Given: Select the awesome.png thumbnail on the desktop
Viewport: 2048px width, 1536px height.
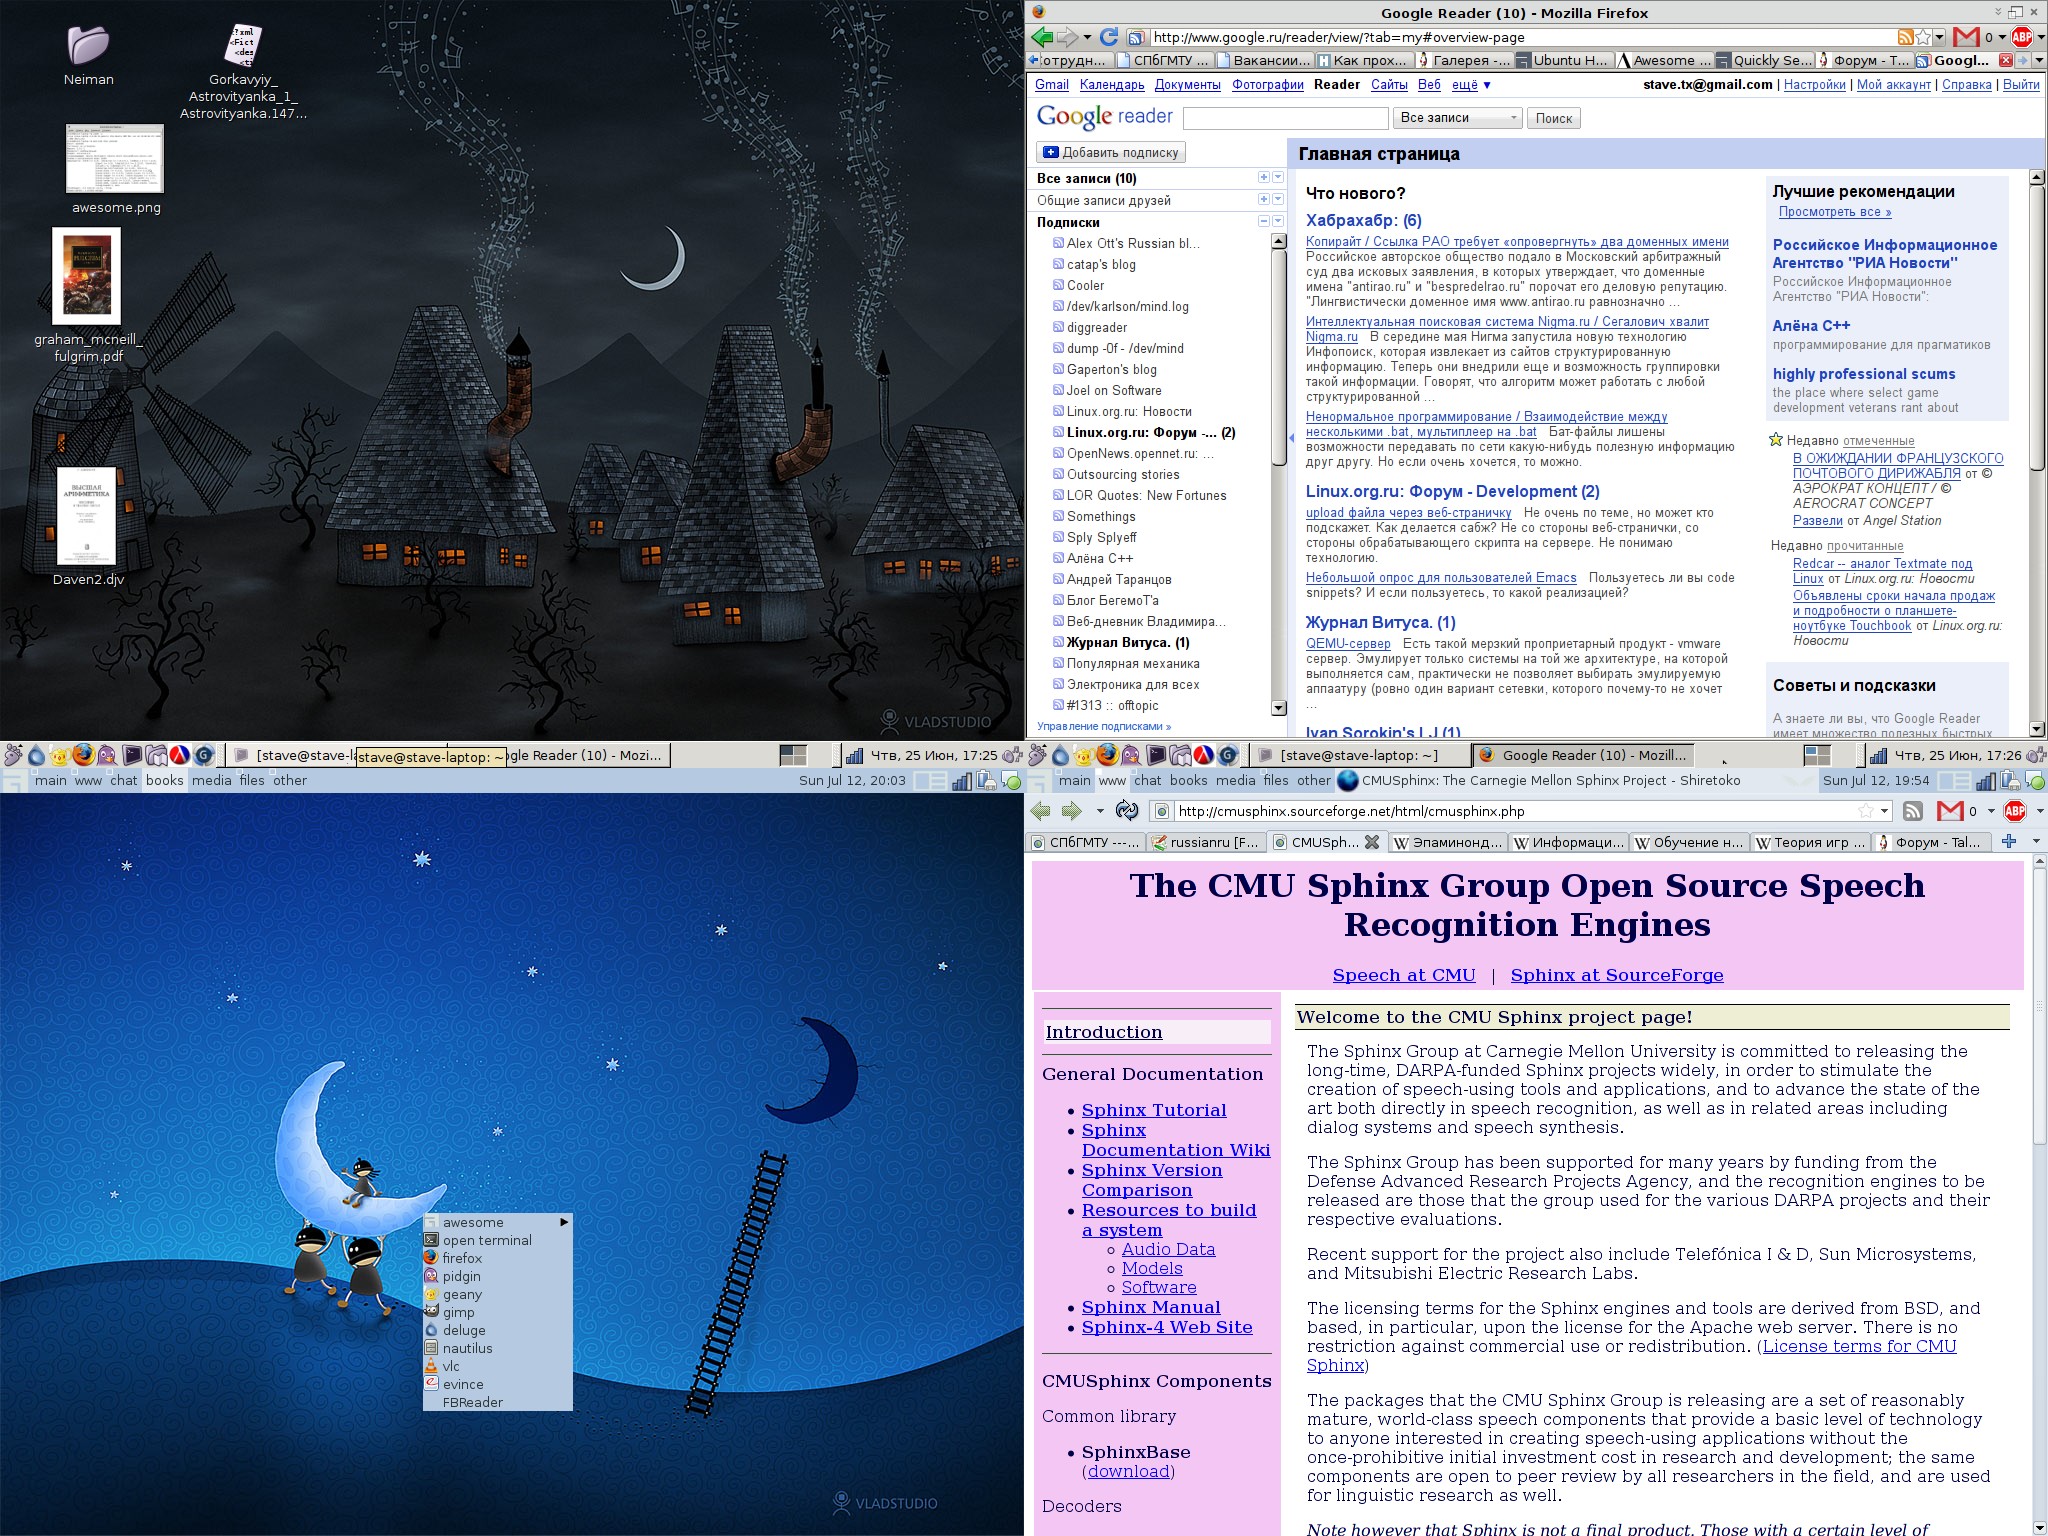Looking at the screenshot, I should click(115, 158).
